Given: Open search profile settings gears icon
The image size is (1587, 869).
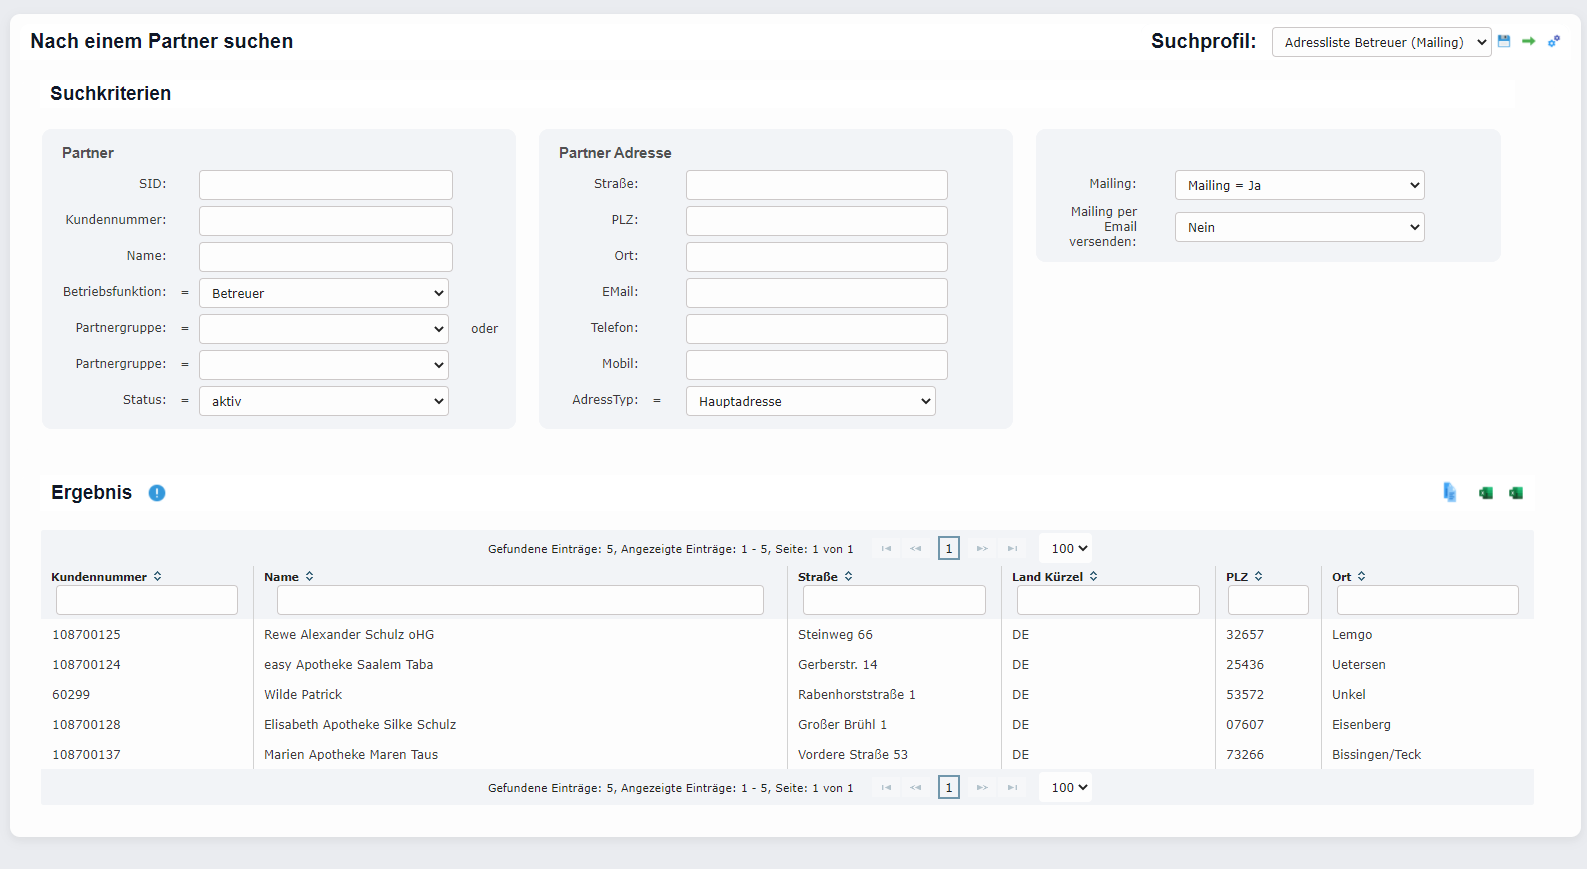Looking at the screenshot, I should point(1554,41).
